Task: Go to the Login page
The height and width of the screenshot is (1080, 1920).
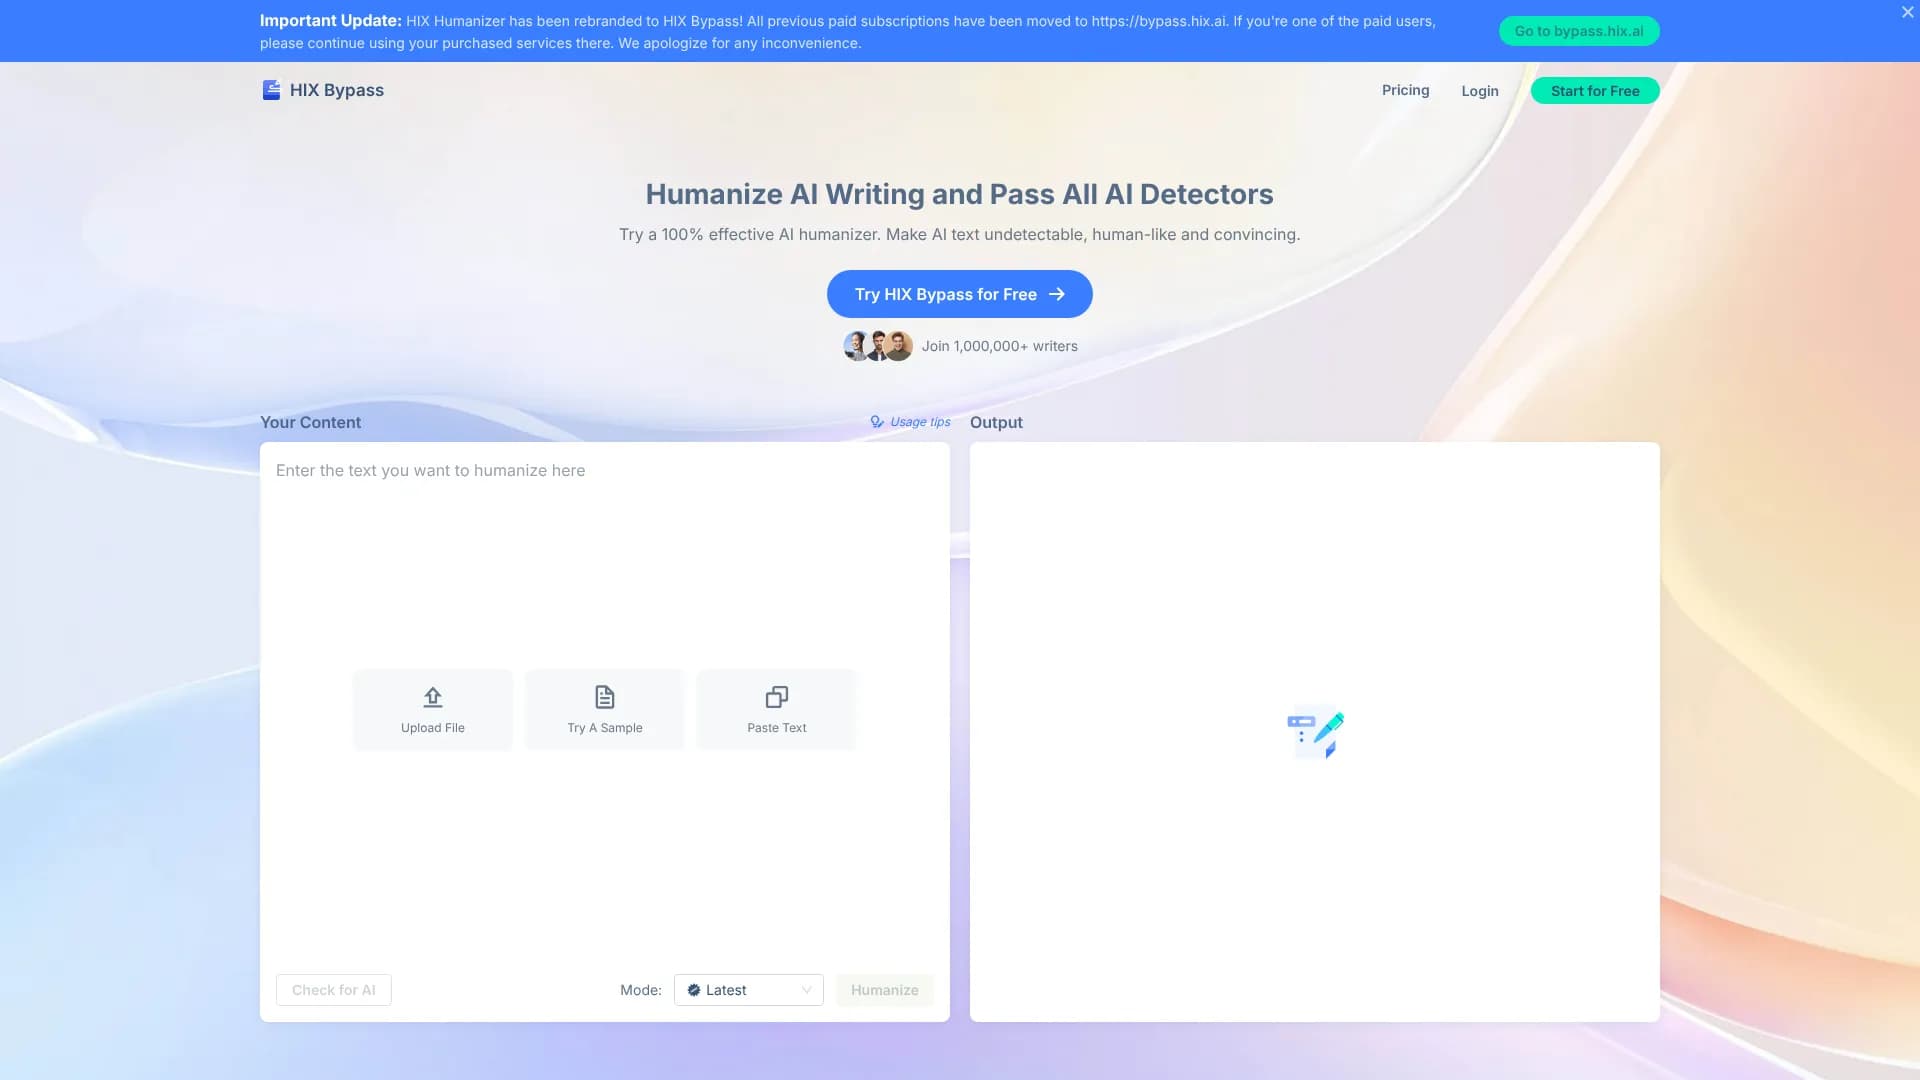Action: (1479, 91)
